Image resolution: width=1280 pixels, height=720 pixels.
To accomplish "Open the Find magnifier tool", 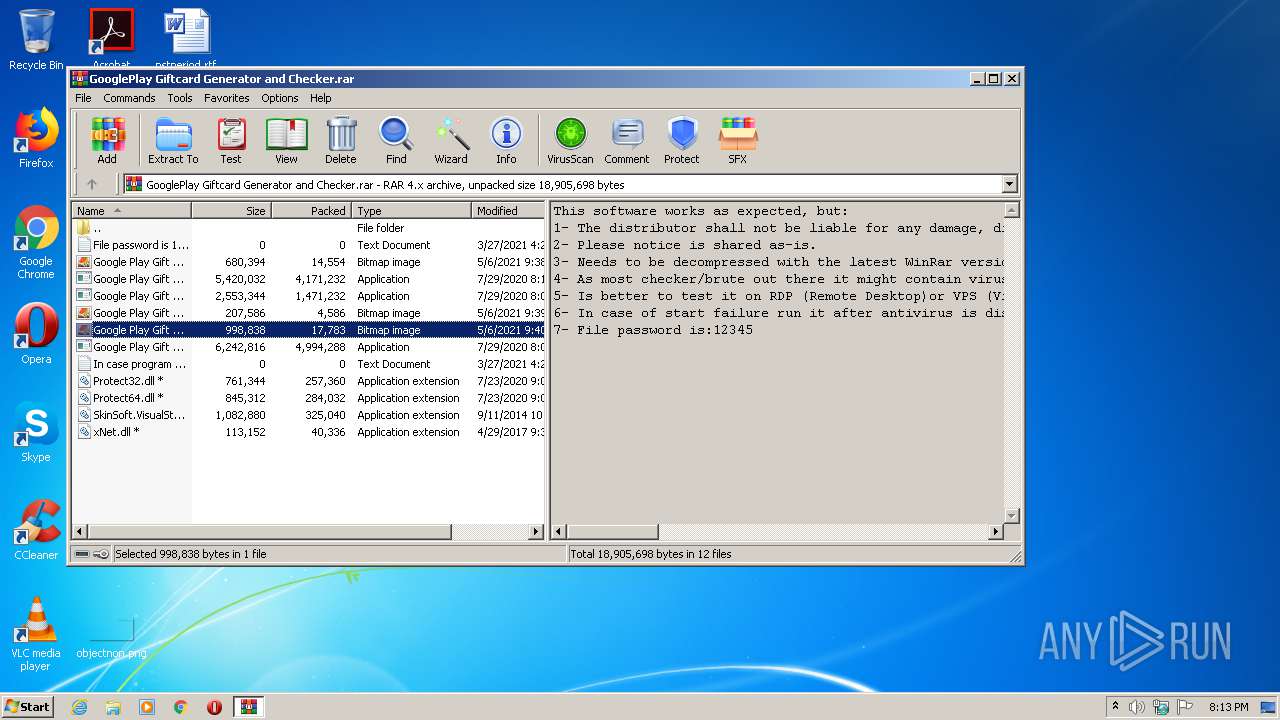I will coord(396,140).
